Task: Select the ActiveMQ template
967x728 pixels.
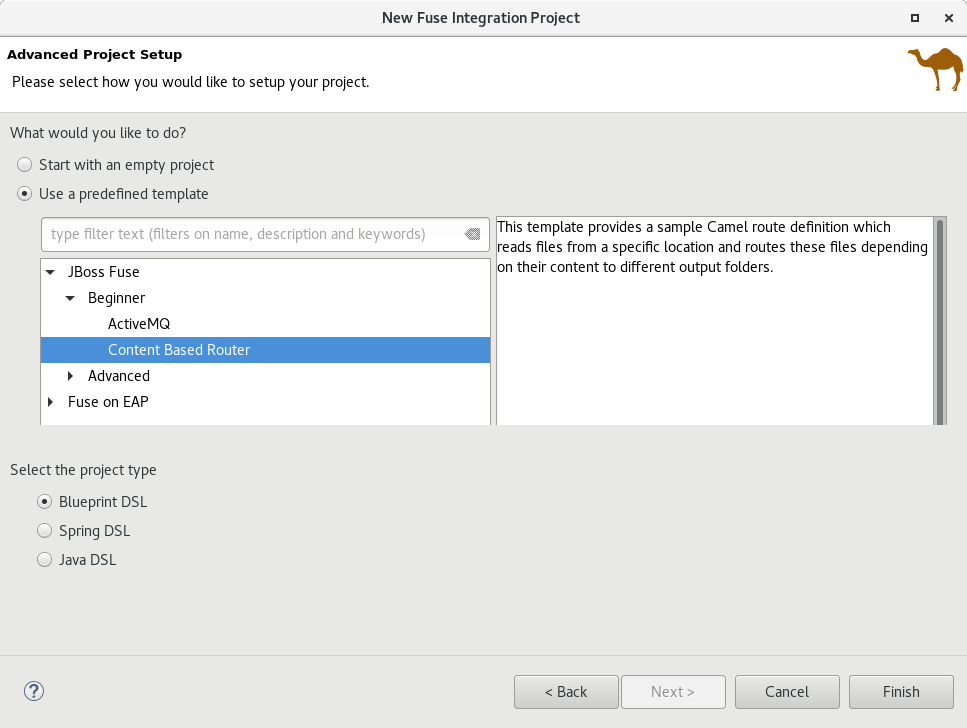Action: point(139,324)
